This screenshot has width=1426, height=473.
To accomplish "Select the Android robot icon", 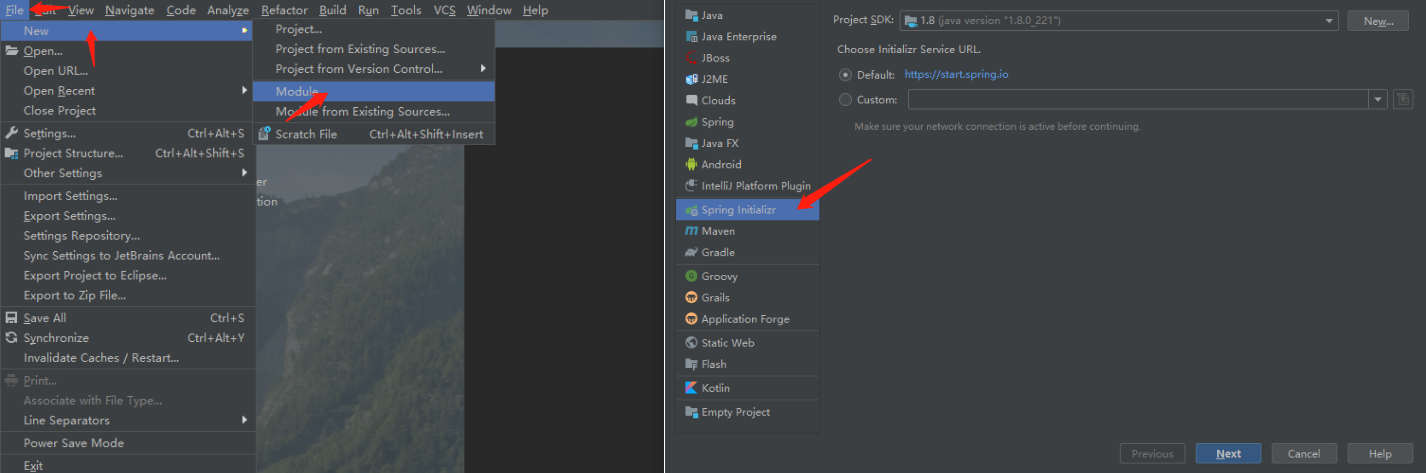I will click(691, 164).
